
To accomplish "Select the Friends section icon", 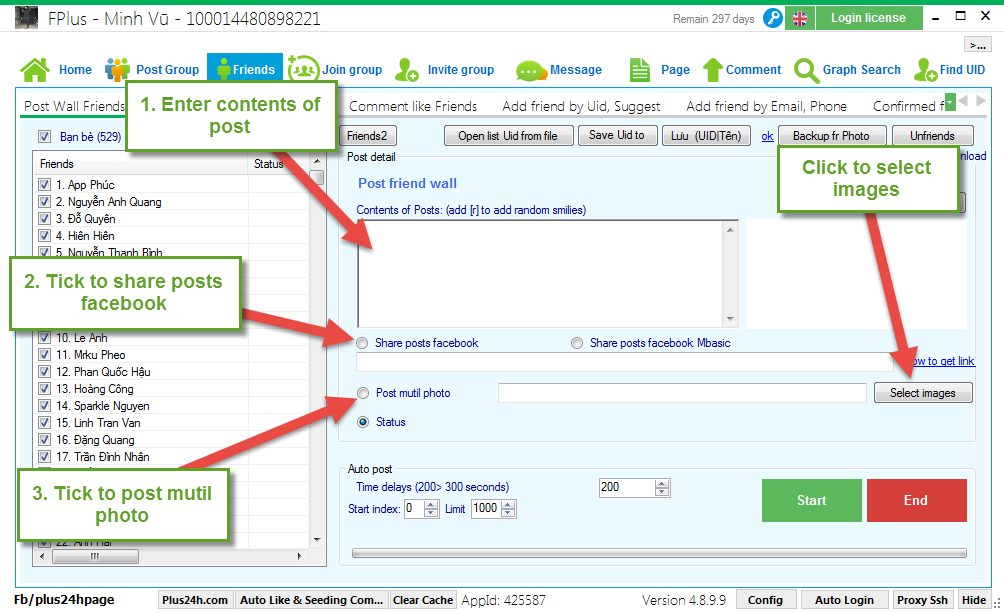I will click(x=223, y=70).
